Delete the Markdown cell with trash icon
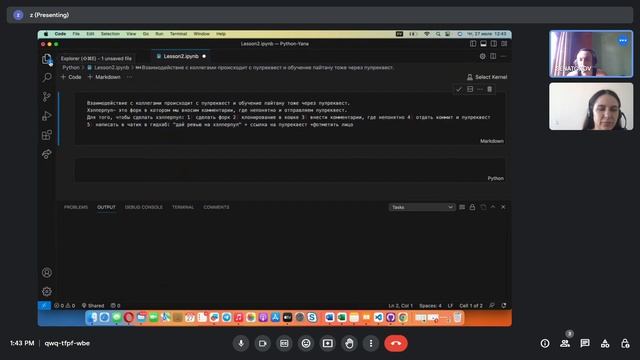Image resolution: width=640 pixels, height=360 pixels. click(489, 89)
